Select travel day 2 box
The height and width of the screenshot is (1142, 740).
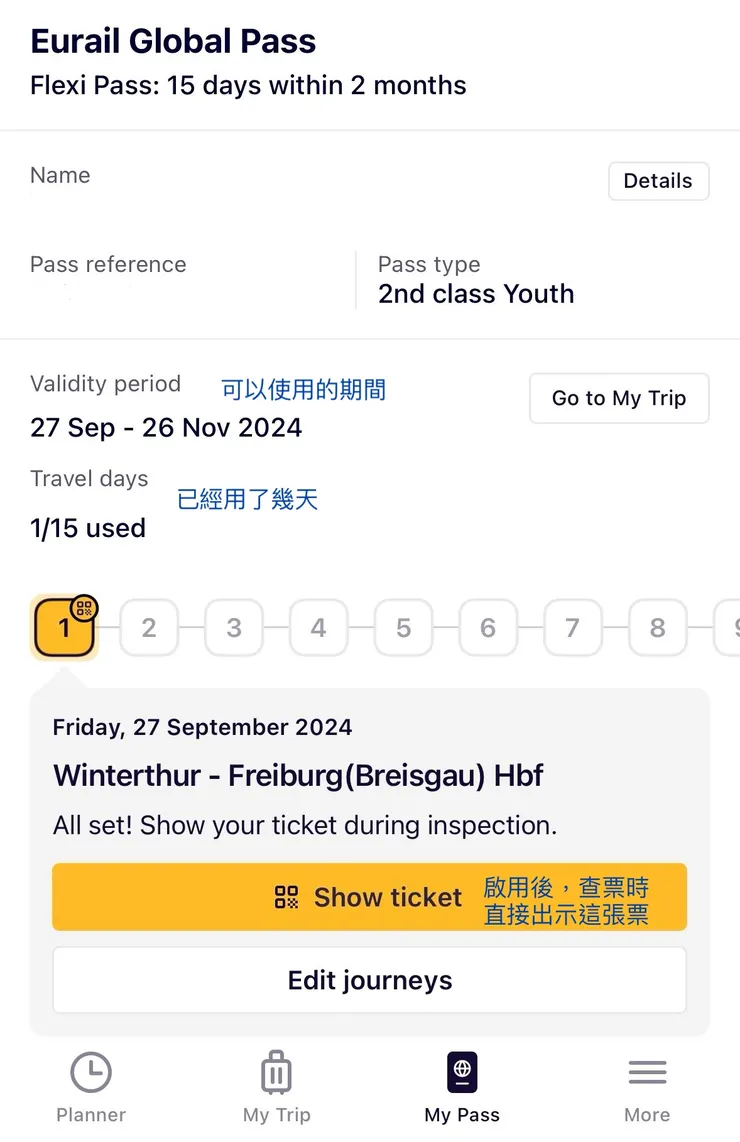point(149,628)
